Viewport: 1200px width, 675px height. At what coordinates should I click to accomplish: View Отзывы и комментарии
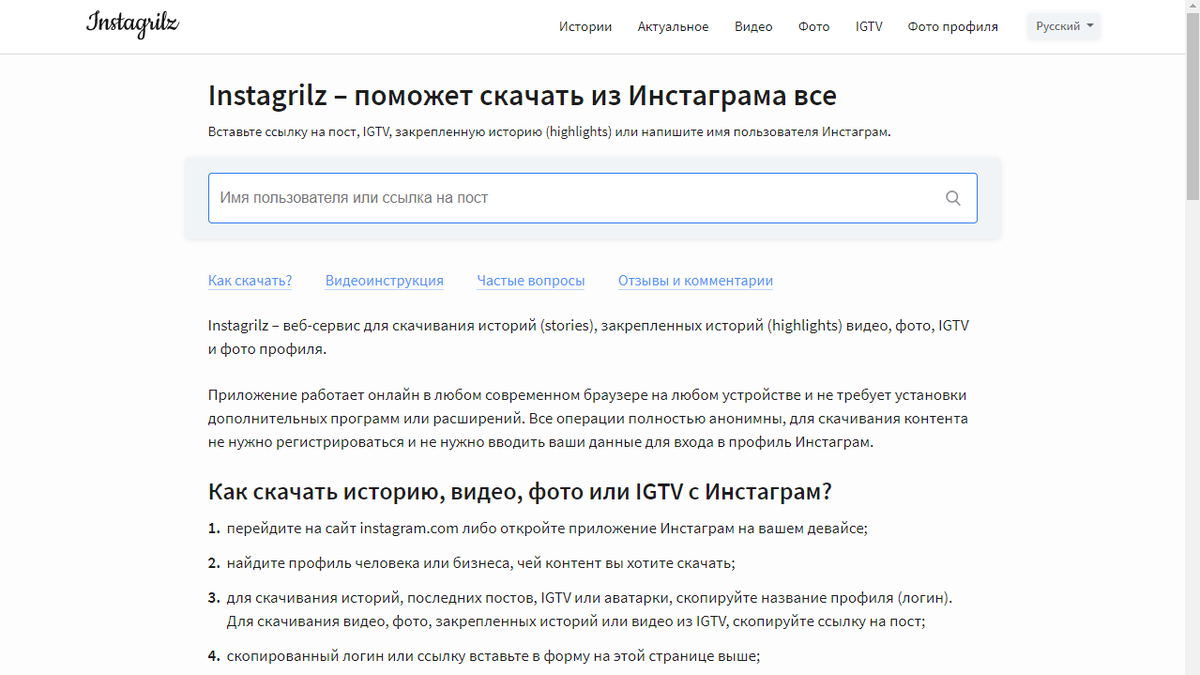695,280
